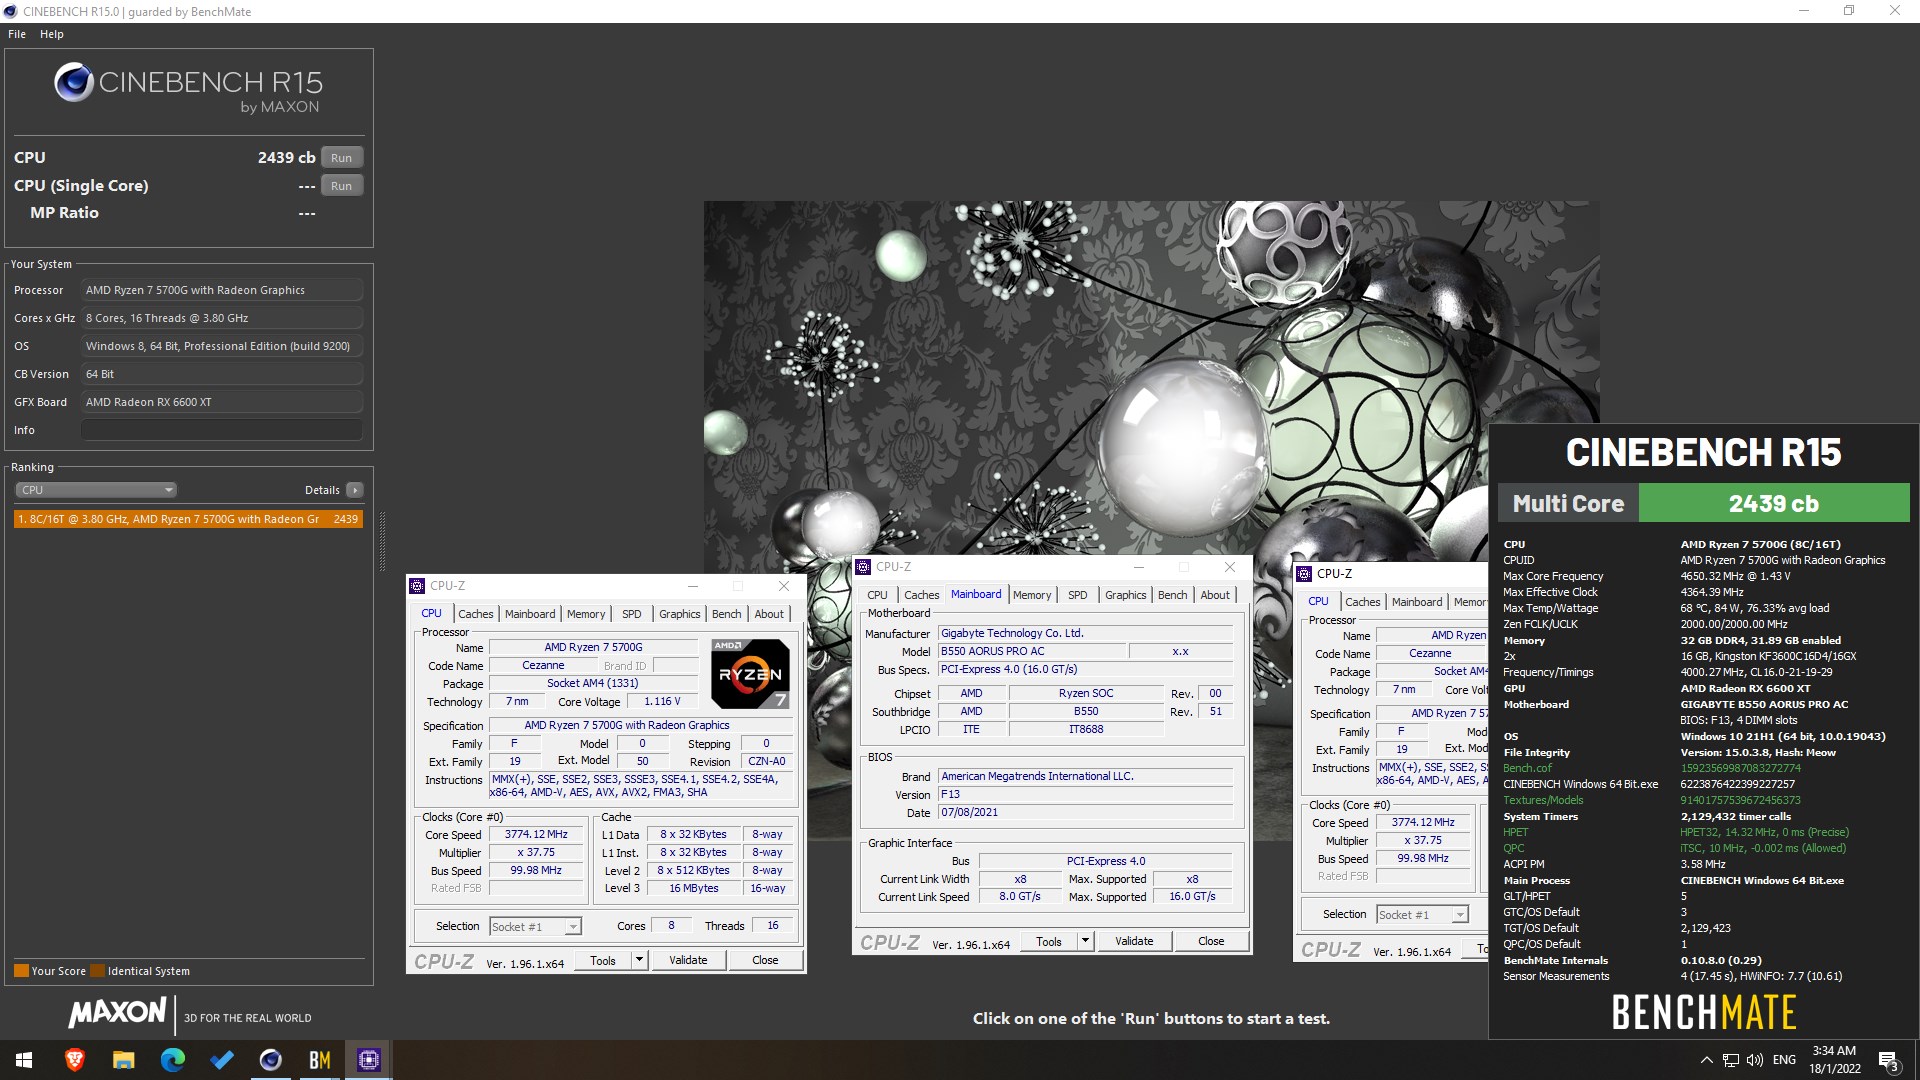Viewport: 1920px width, 1080px height.
Task: Switch to BenchMate taskbar icon
Action: pyautogui.click(x=319, y=1060)
